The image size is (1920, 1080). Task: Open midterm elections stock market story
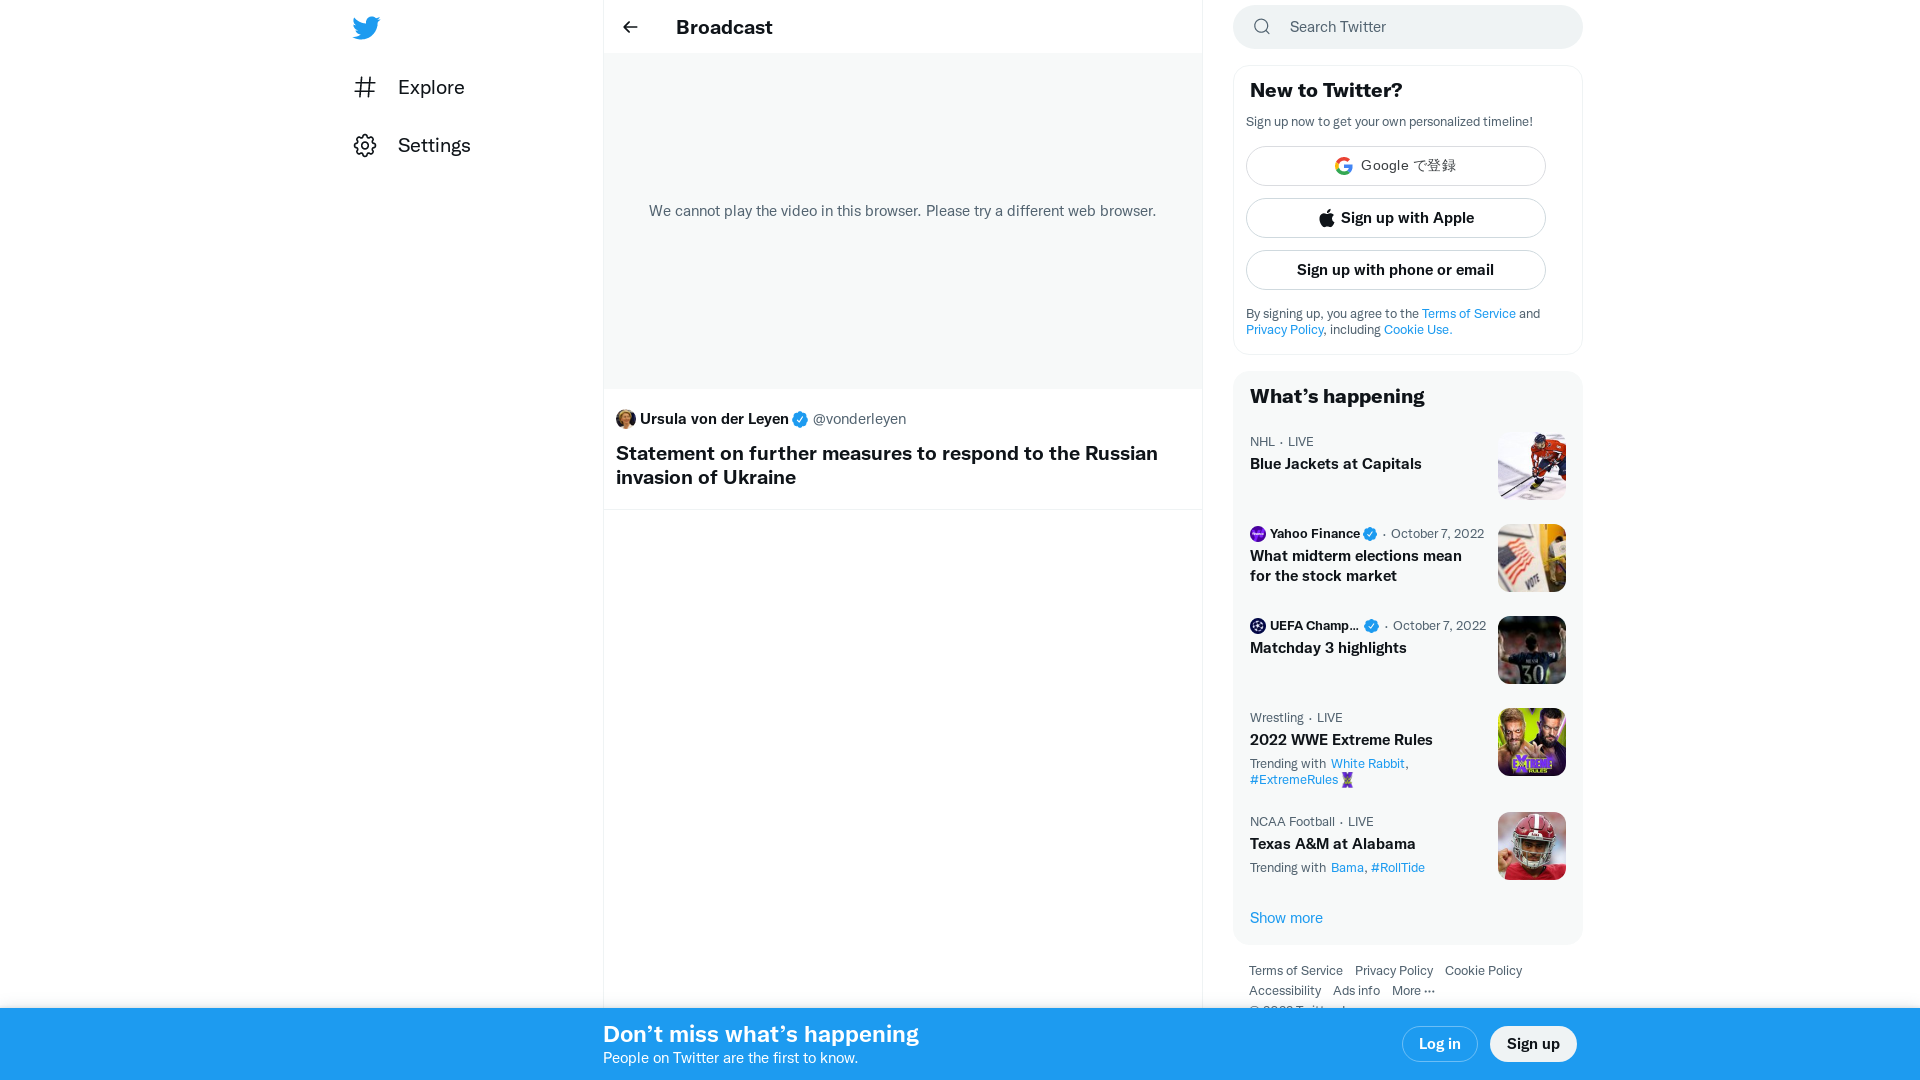click(1356, 566)
